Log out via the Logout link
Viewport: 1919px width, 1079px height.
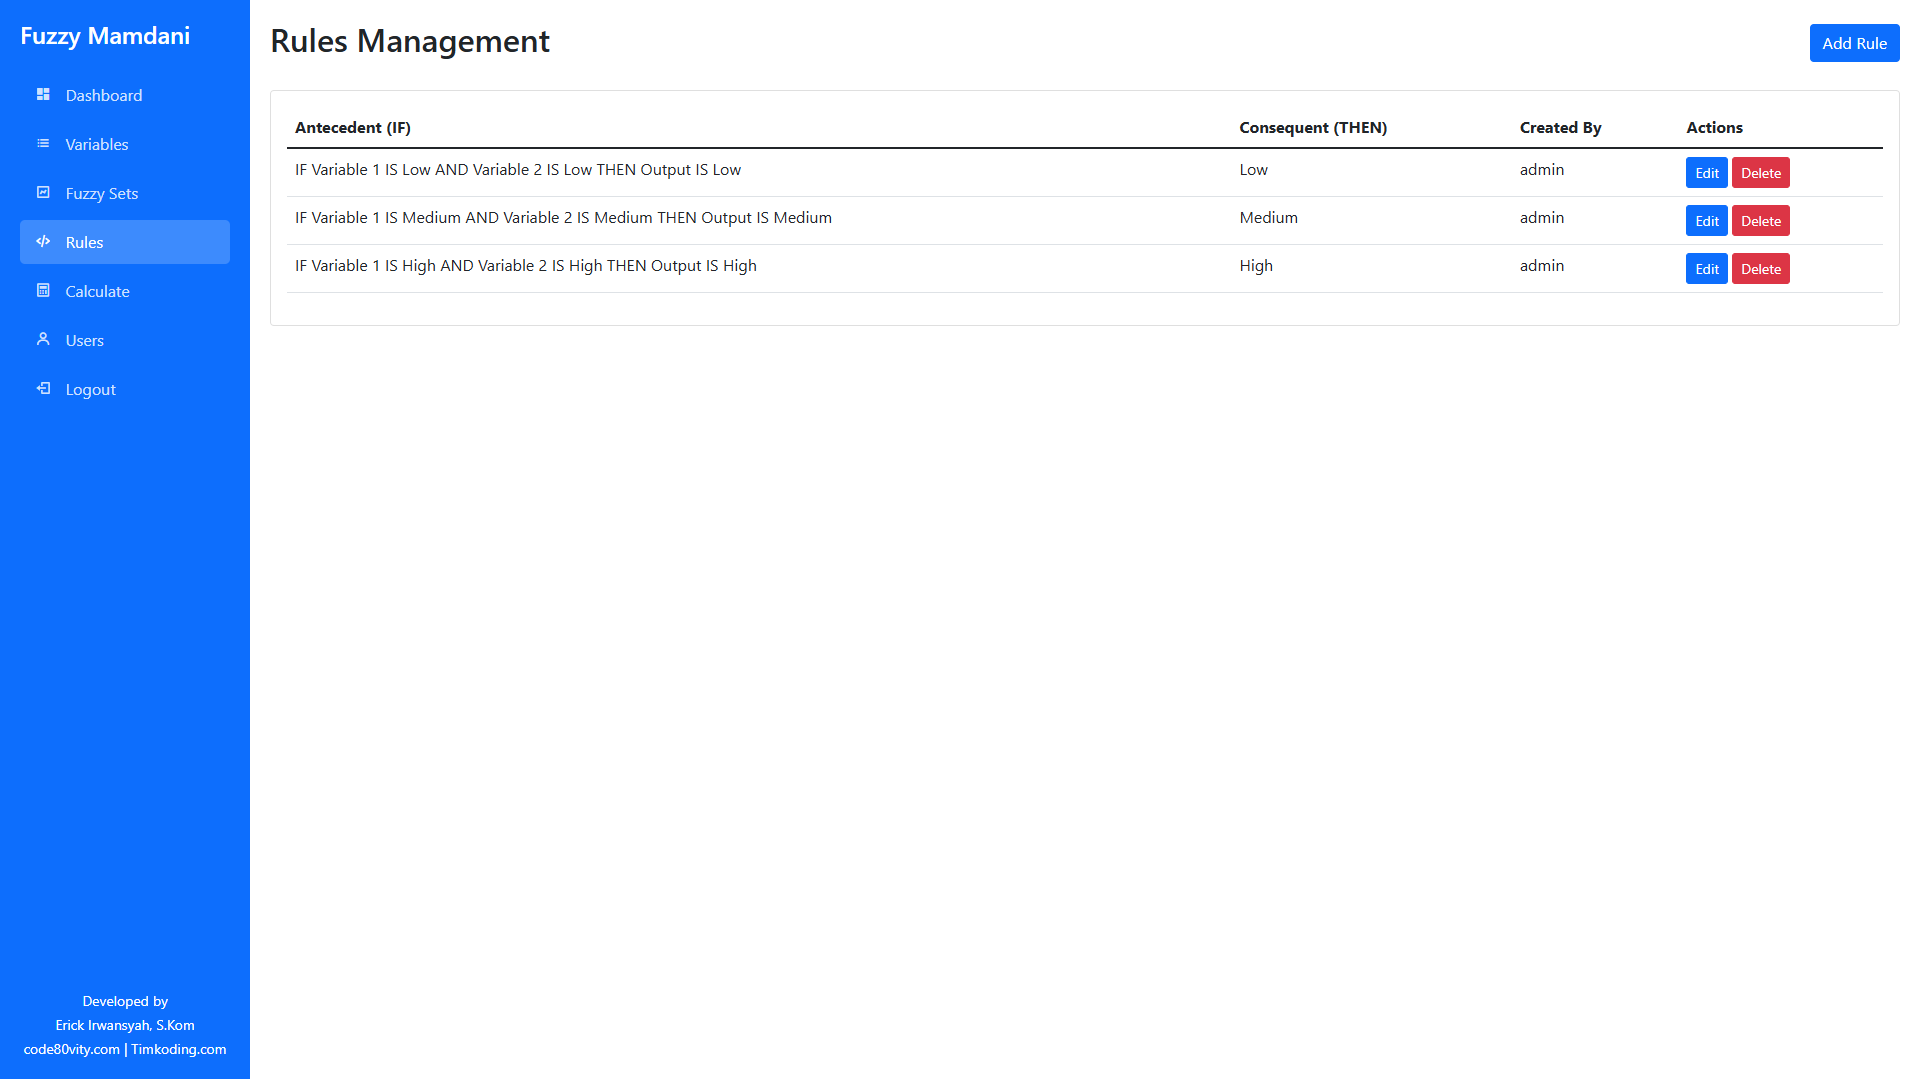(x=125, y=389)
